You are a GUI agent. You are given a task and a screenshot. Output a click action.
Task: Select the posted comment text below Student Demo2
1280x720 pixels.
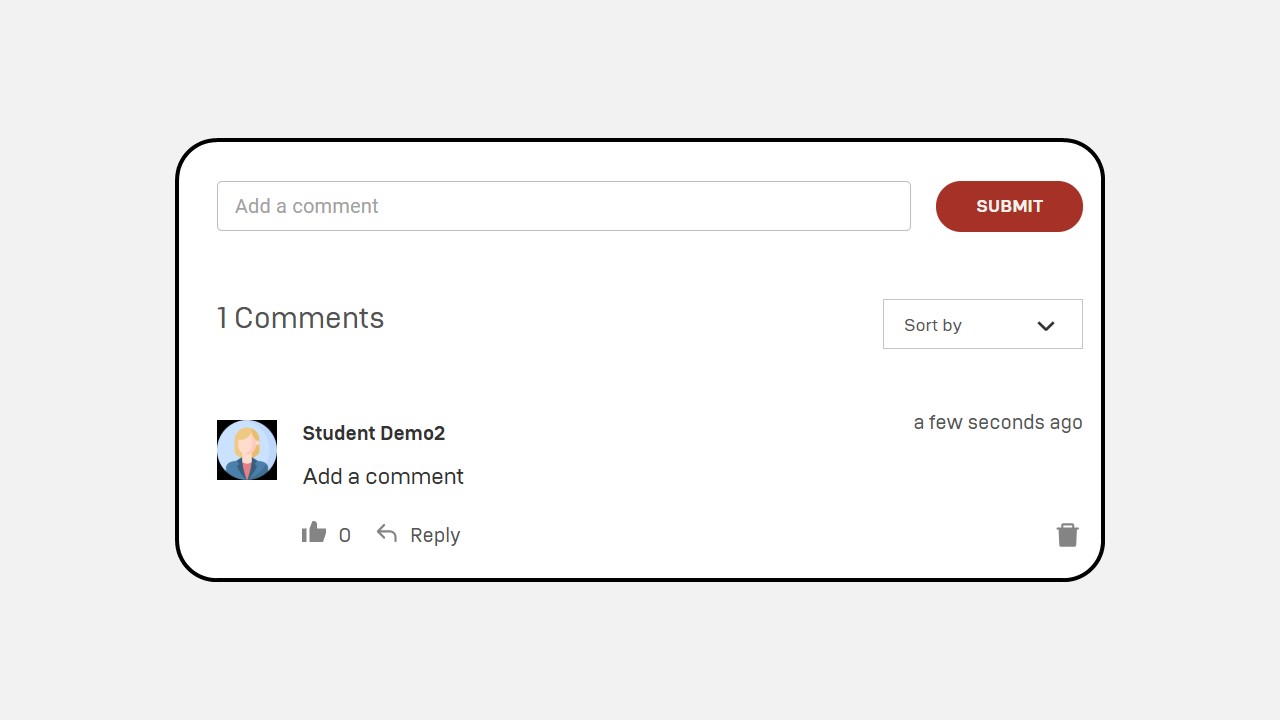coord(383,476)
